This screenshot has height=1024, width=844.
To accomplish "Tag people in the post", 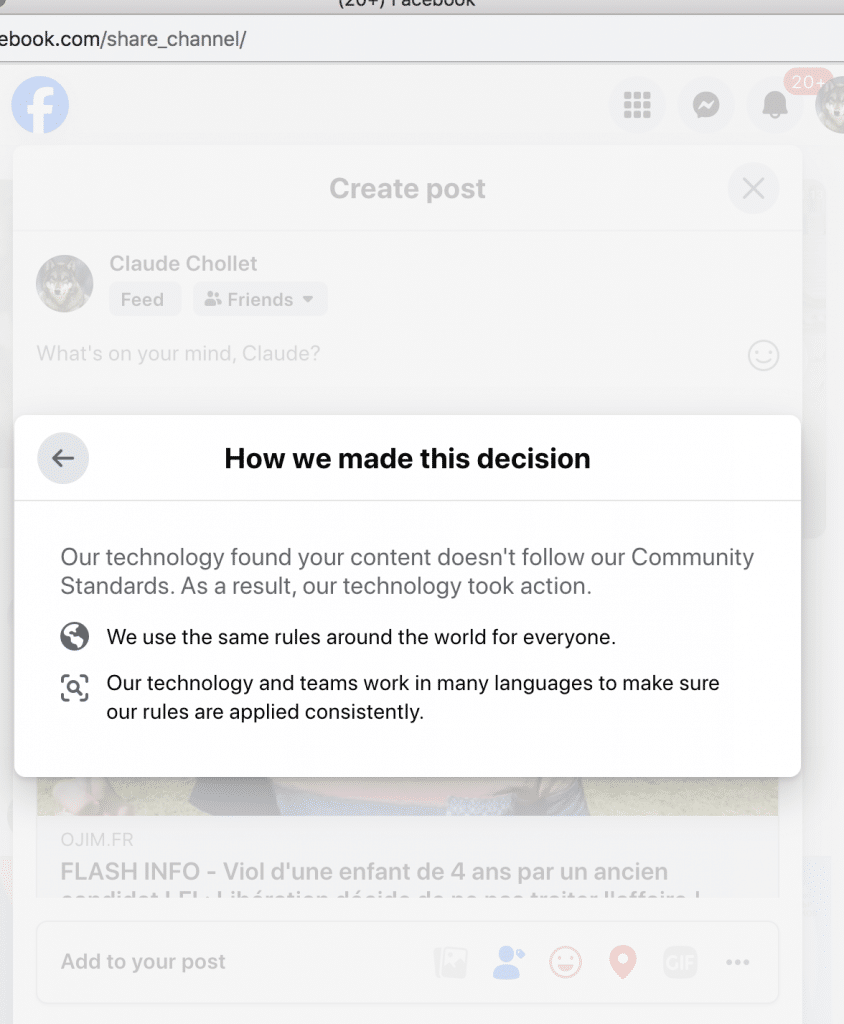I will (508, 963).
